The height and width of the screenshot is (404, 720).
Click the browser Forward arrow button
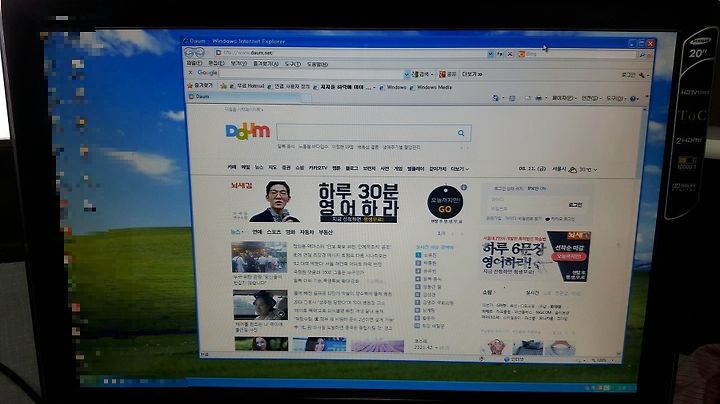(200, 53)
